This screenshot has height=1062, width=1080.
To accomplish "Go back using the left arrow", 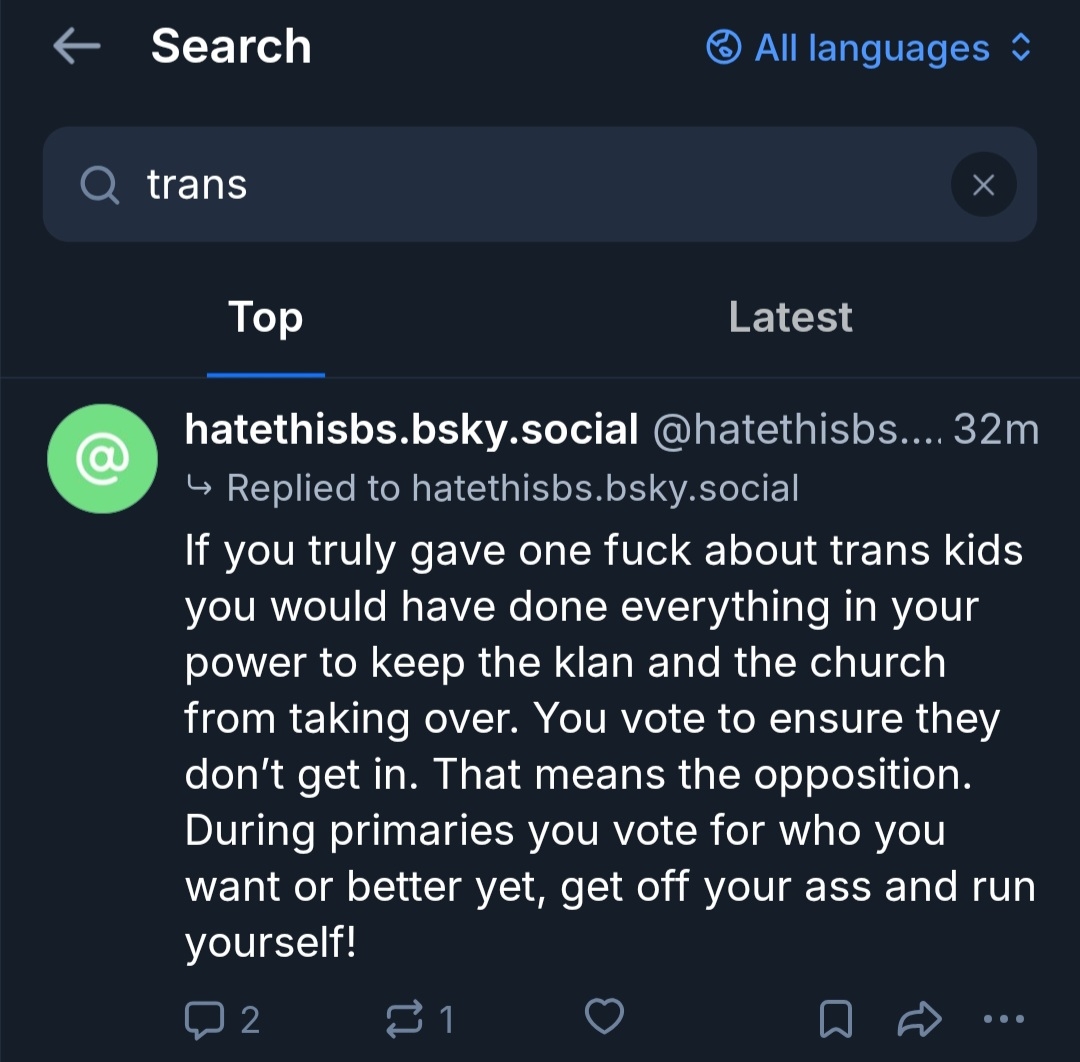I will point(77,47).
